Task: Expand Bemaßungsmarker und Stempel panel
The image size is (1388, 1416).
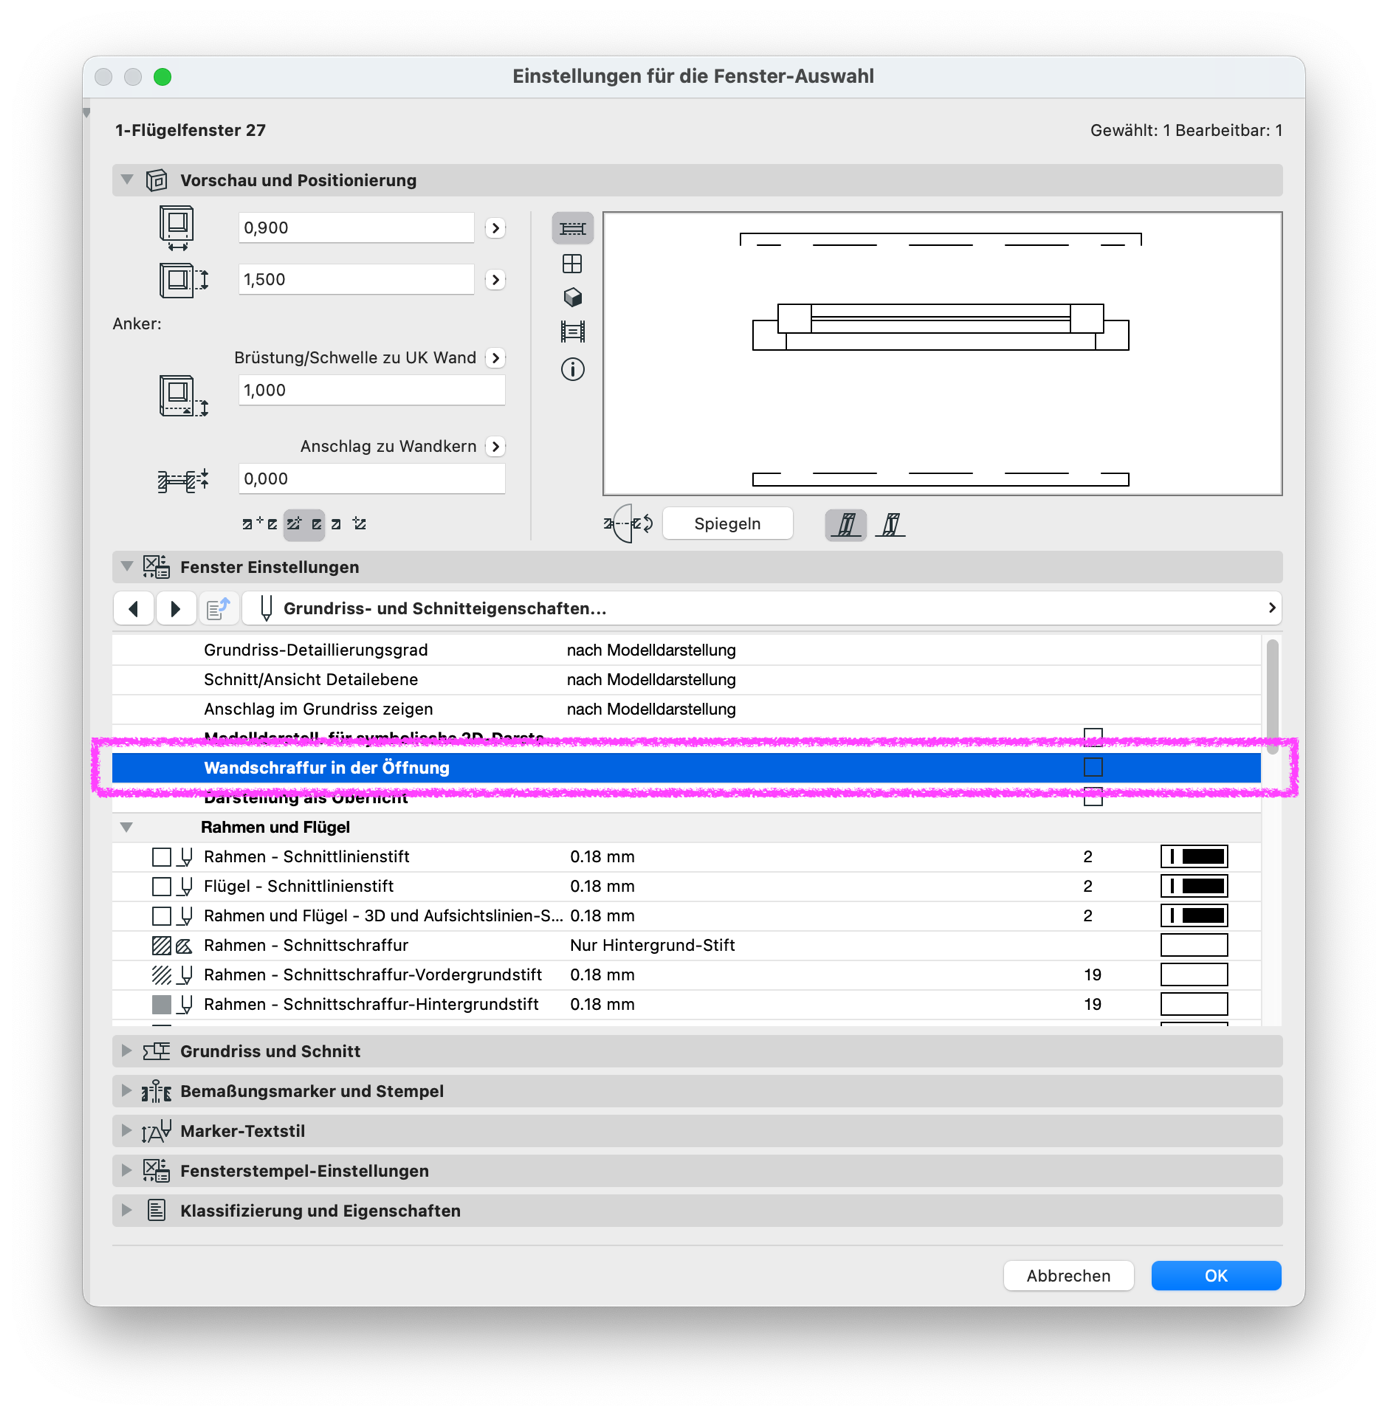Action: coord(127,1091)
